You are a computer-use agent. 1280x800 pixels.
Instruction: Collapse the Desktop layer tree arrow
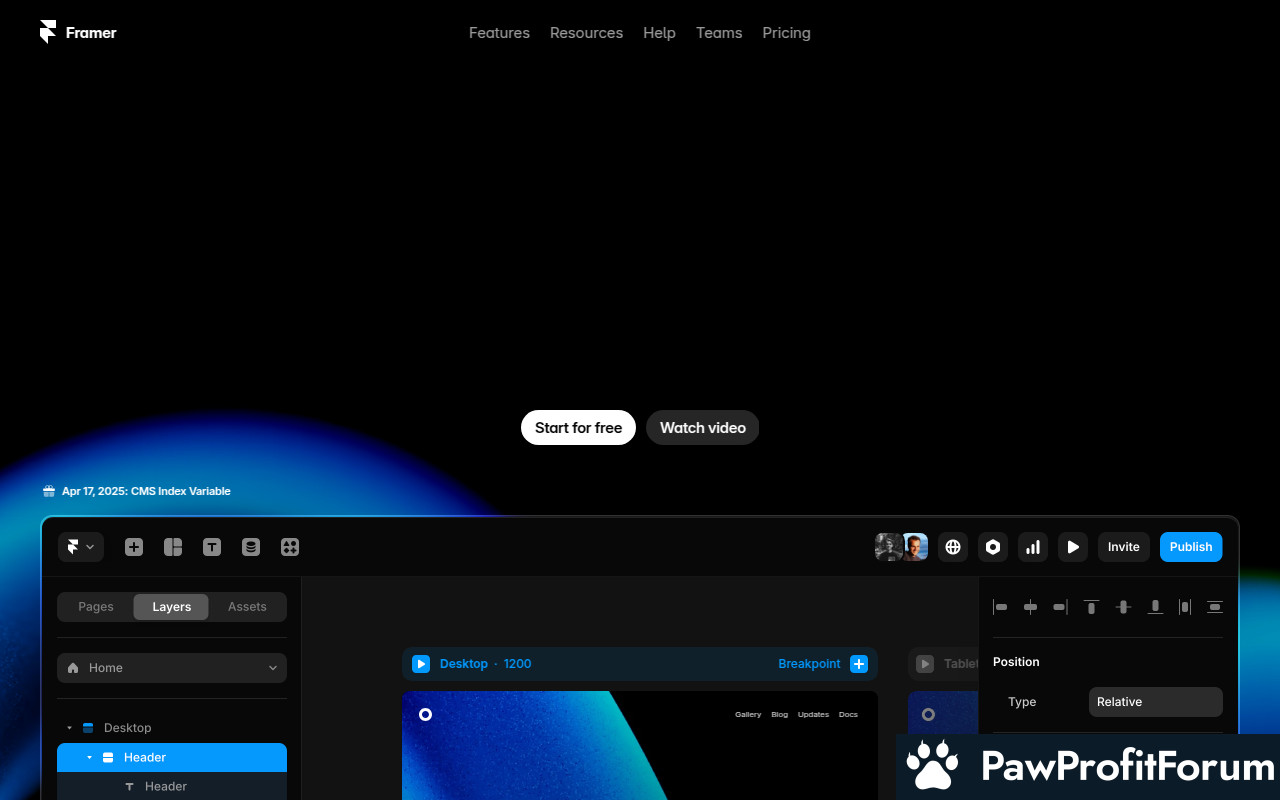pyautogui.click(x=69, y=728)
